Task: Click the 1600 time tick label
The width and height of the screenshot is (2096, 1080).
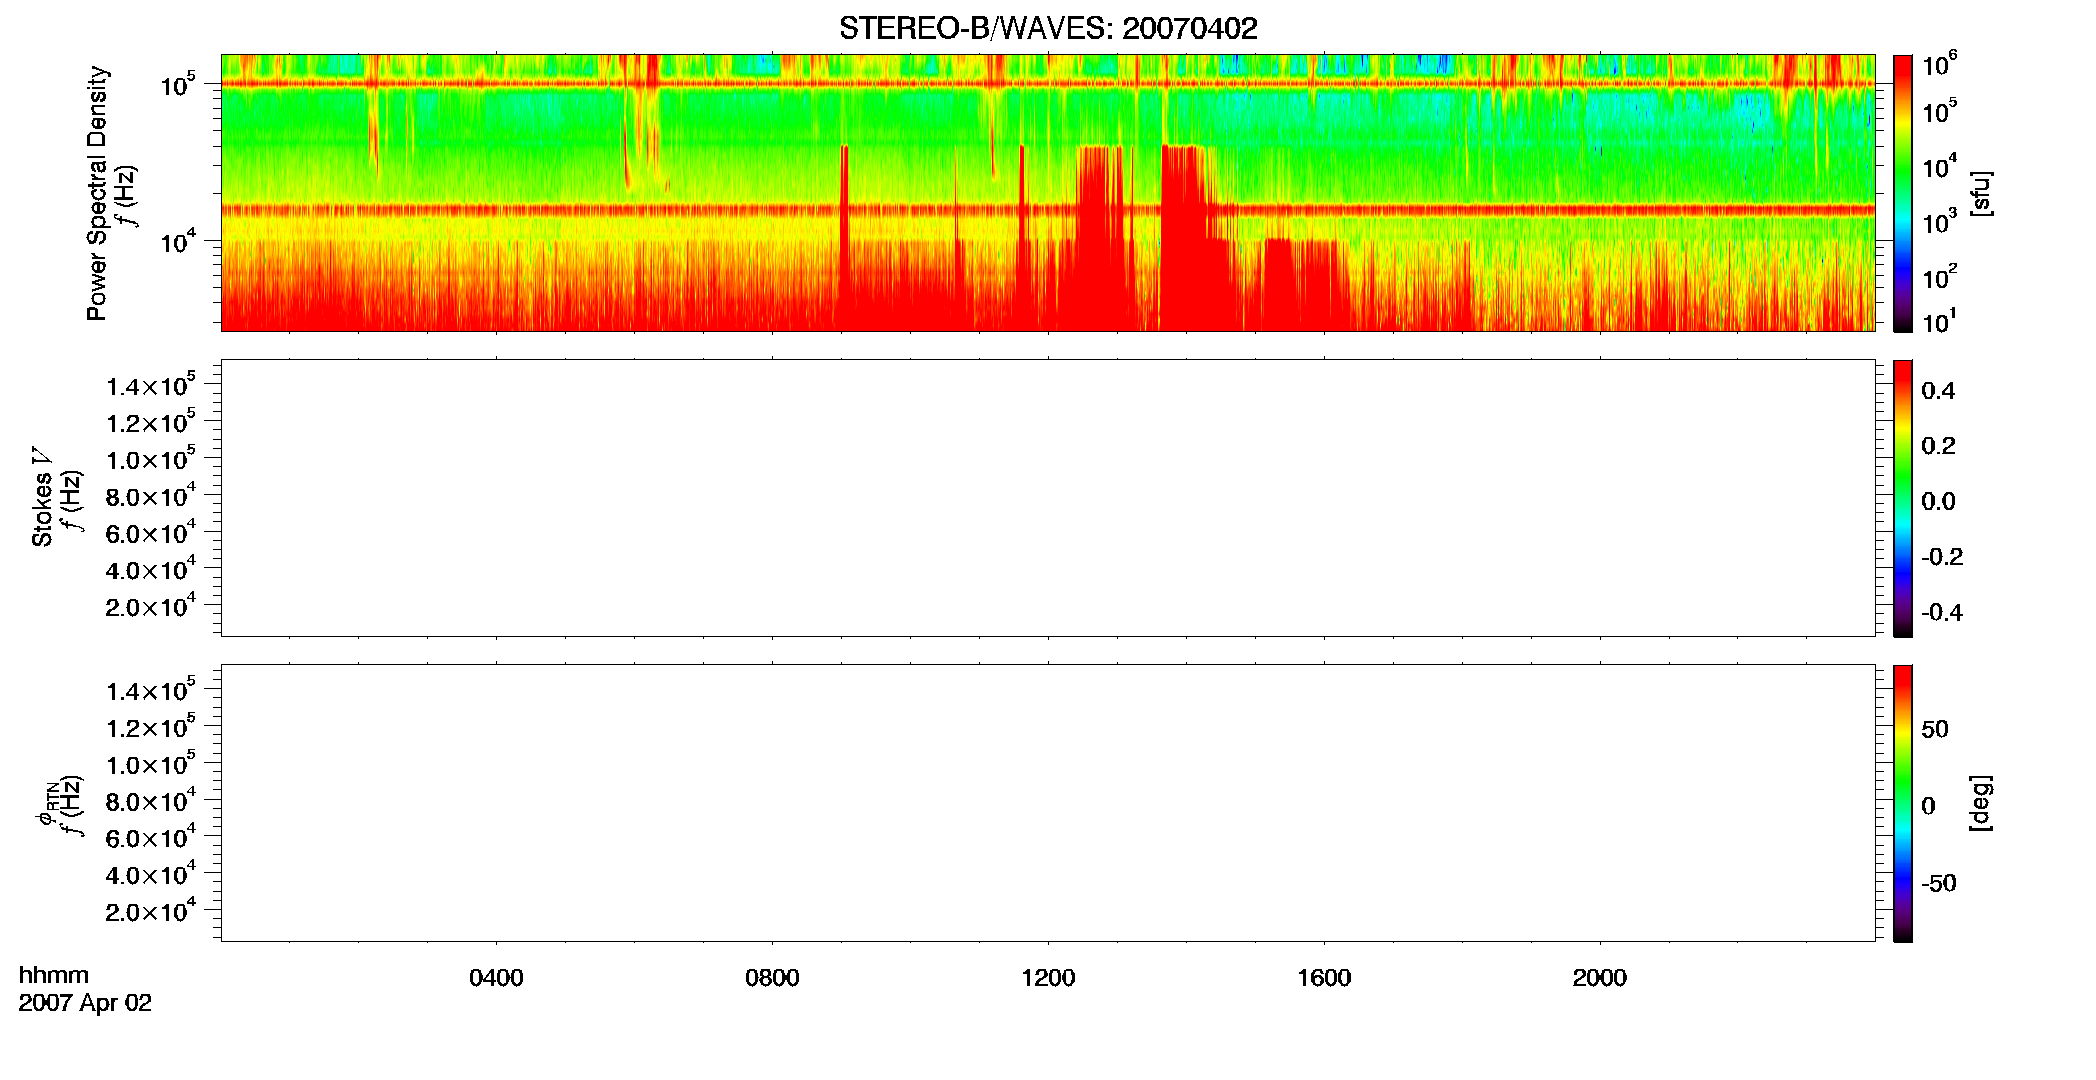Action: click(x=1324, y=978)
